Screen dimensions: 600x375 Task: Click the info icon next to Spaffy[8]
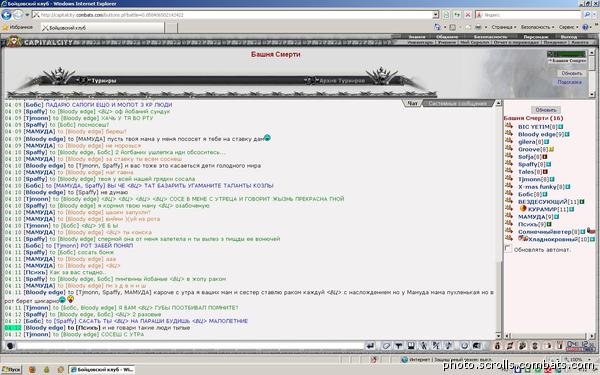tap(548, 164)
